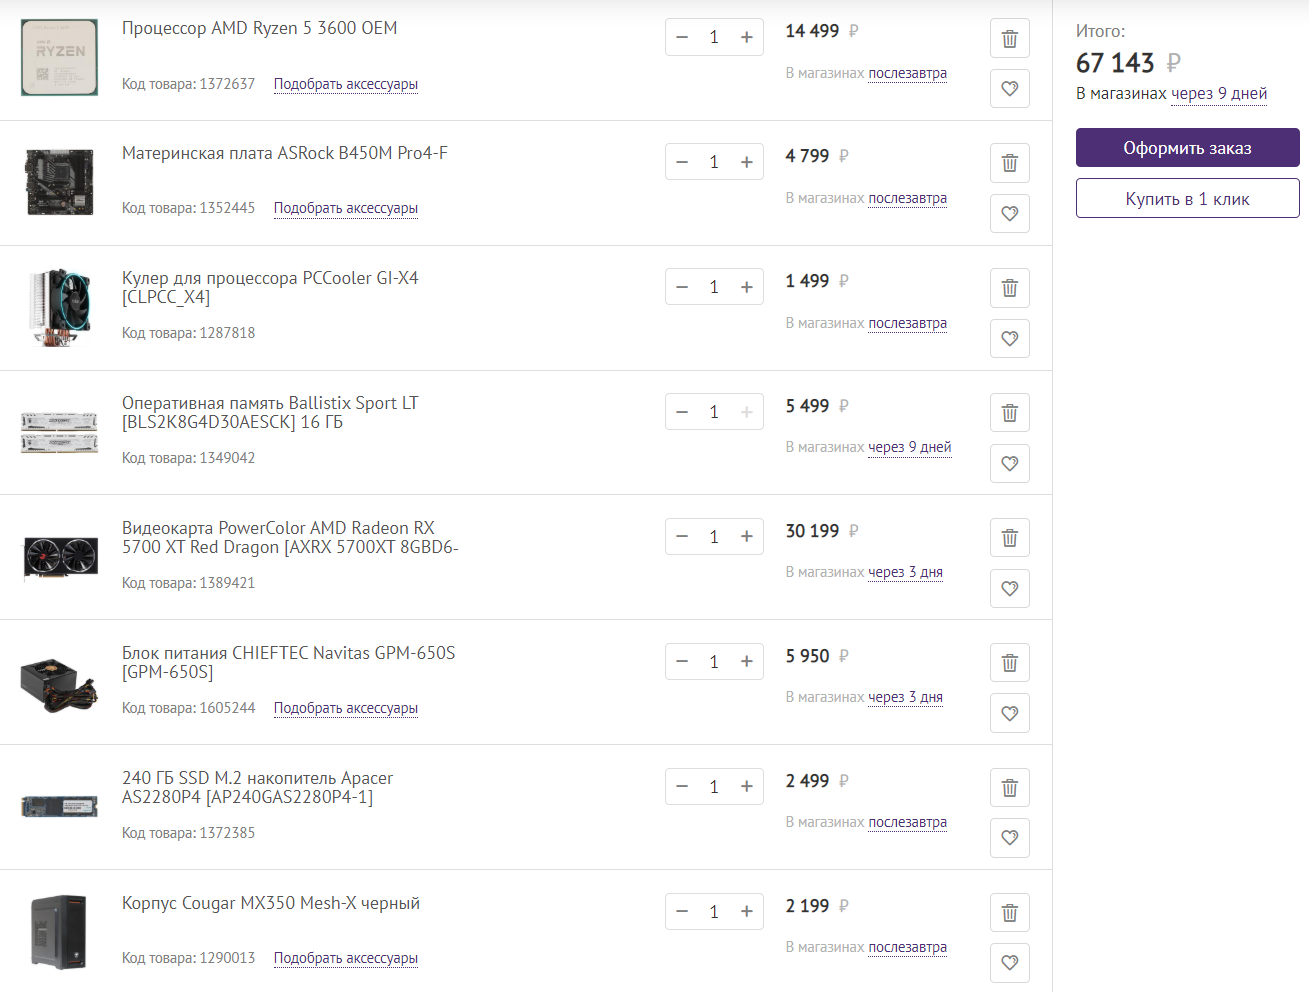Click the CHIEFTEC power supply thumbnail
This screenshot has width=1309, height=992.
(x=60, y=684)
